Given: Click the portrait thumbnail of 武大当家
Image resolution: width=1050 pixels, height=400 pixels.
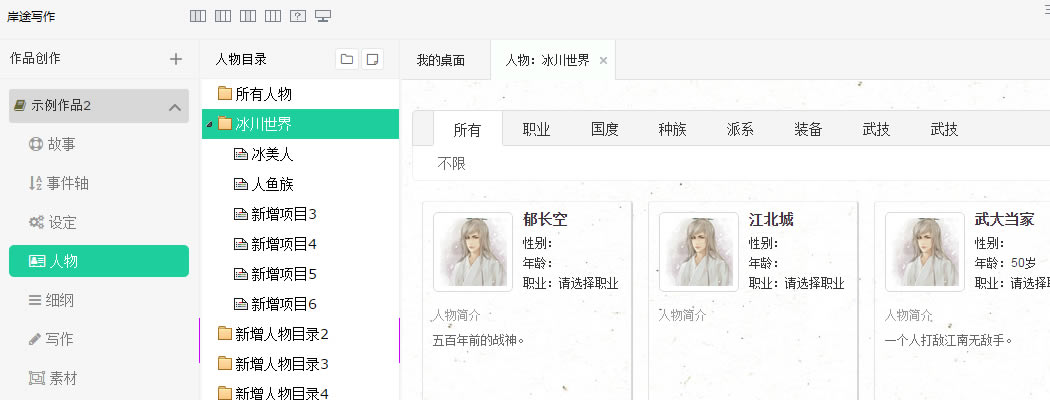Looking at the screenshot, I should [924, 251].
